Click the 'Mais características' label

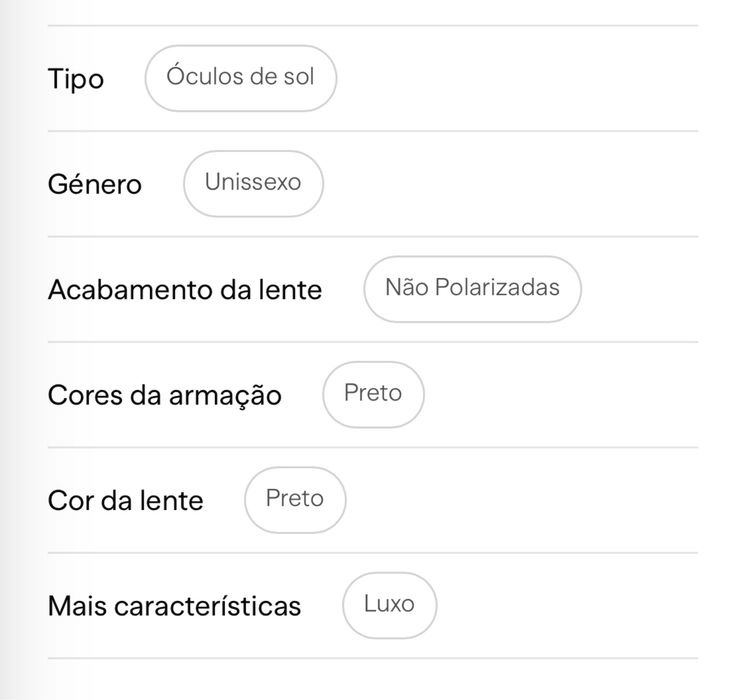point(174,606)
